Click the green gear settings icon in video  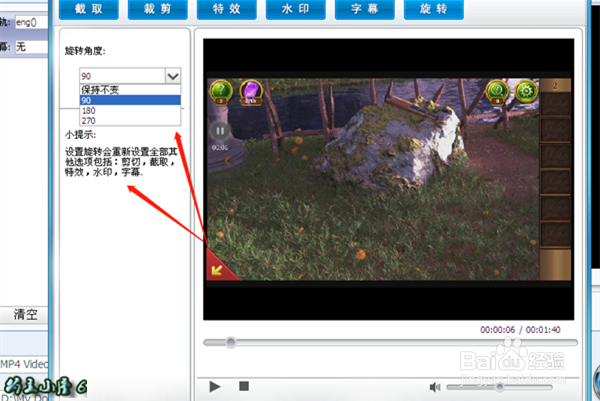[x=527, y=91]
